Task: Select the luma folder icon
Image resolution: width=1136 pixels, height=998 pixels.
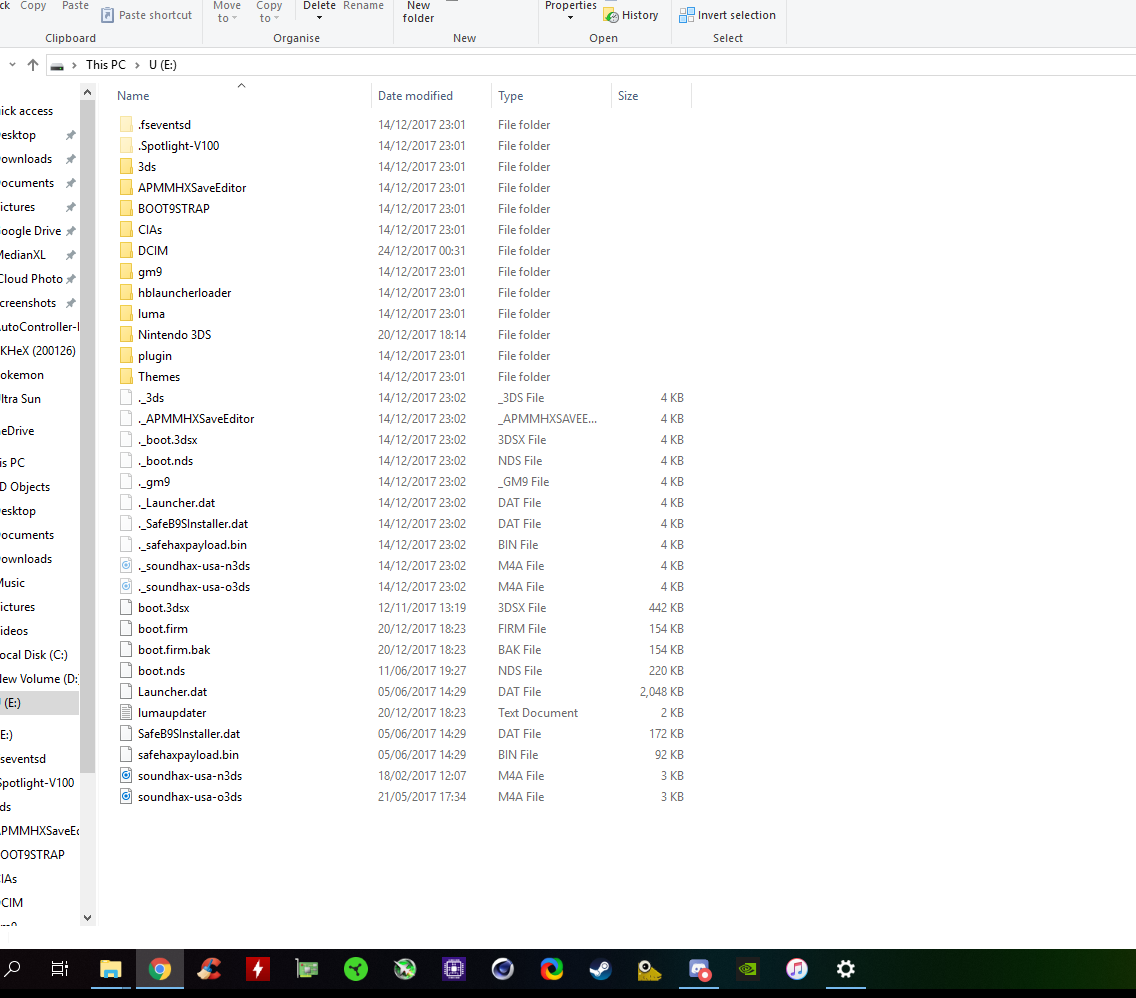Action: pos(126,314)
